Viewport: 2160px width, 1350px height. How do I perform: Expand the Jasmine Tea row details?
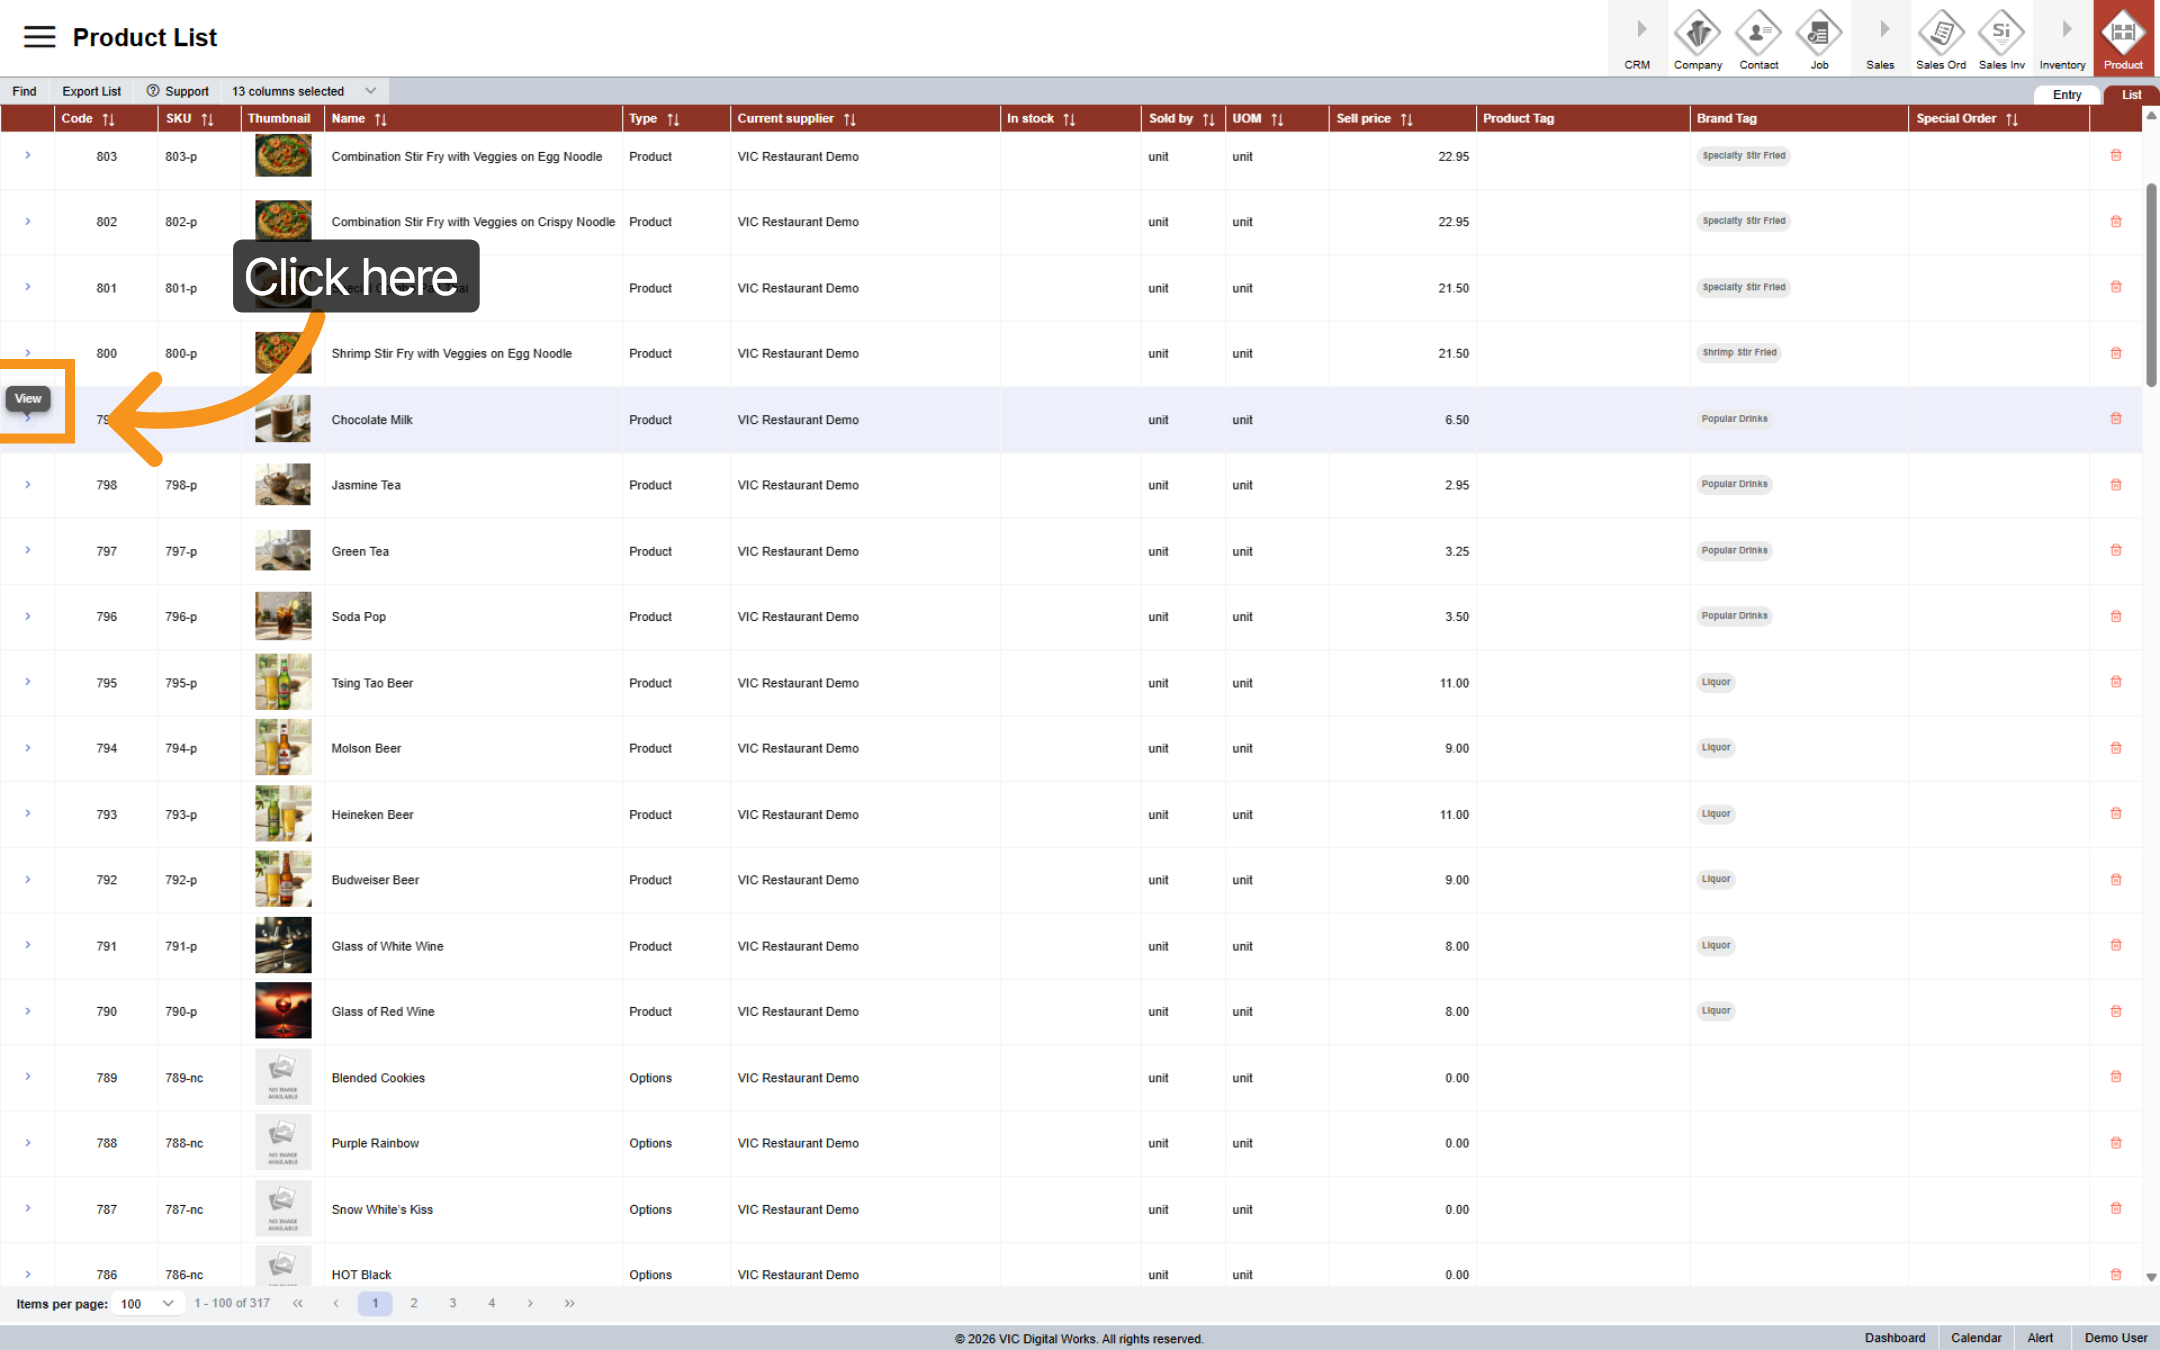tap(28, 485)
